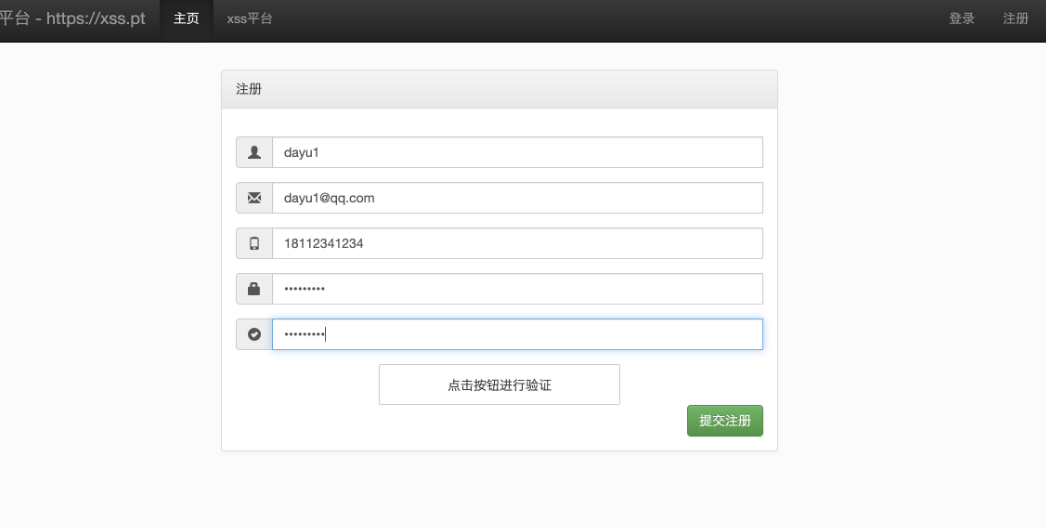
Task: Click the text dayu1@qq.com in email field
Action: click(329, 198)
